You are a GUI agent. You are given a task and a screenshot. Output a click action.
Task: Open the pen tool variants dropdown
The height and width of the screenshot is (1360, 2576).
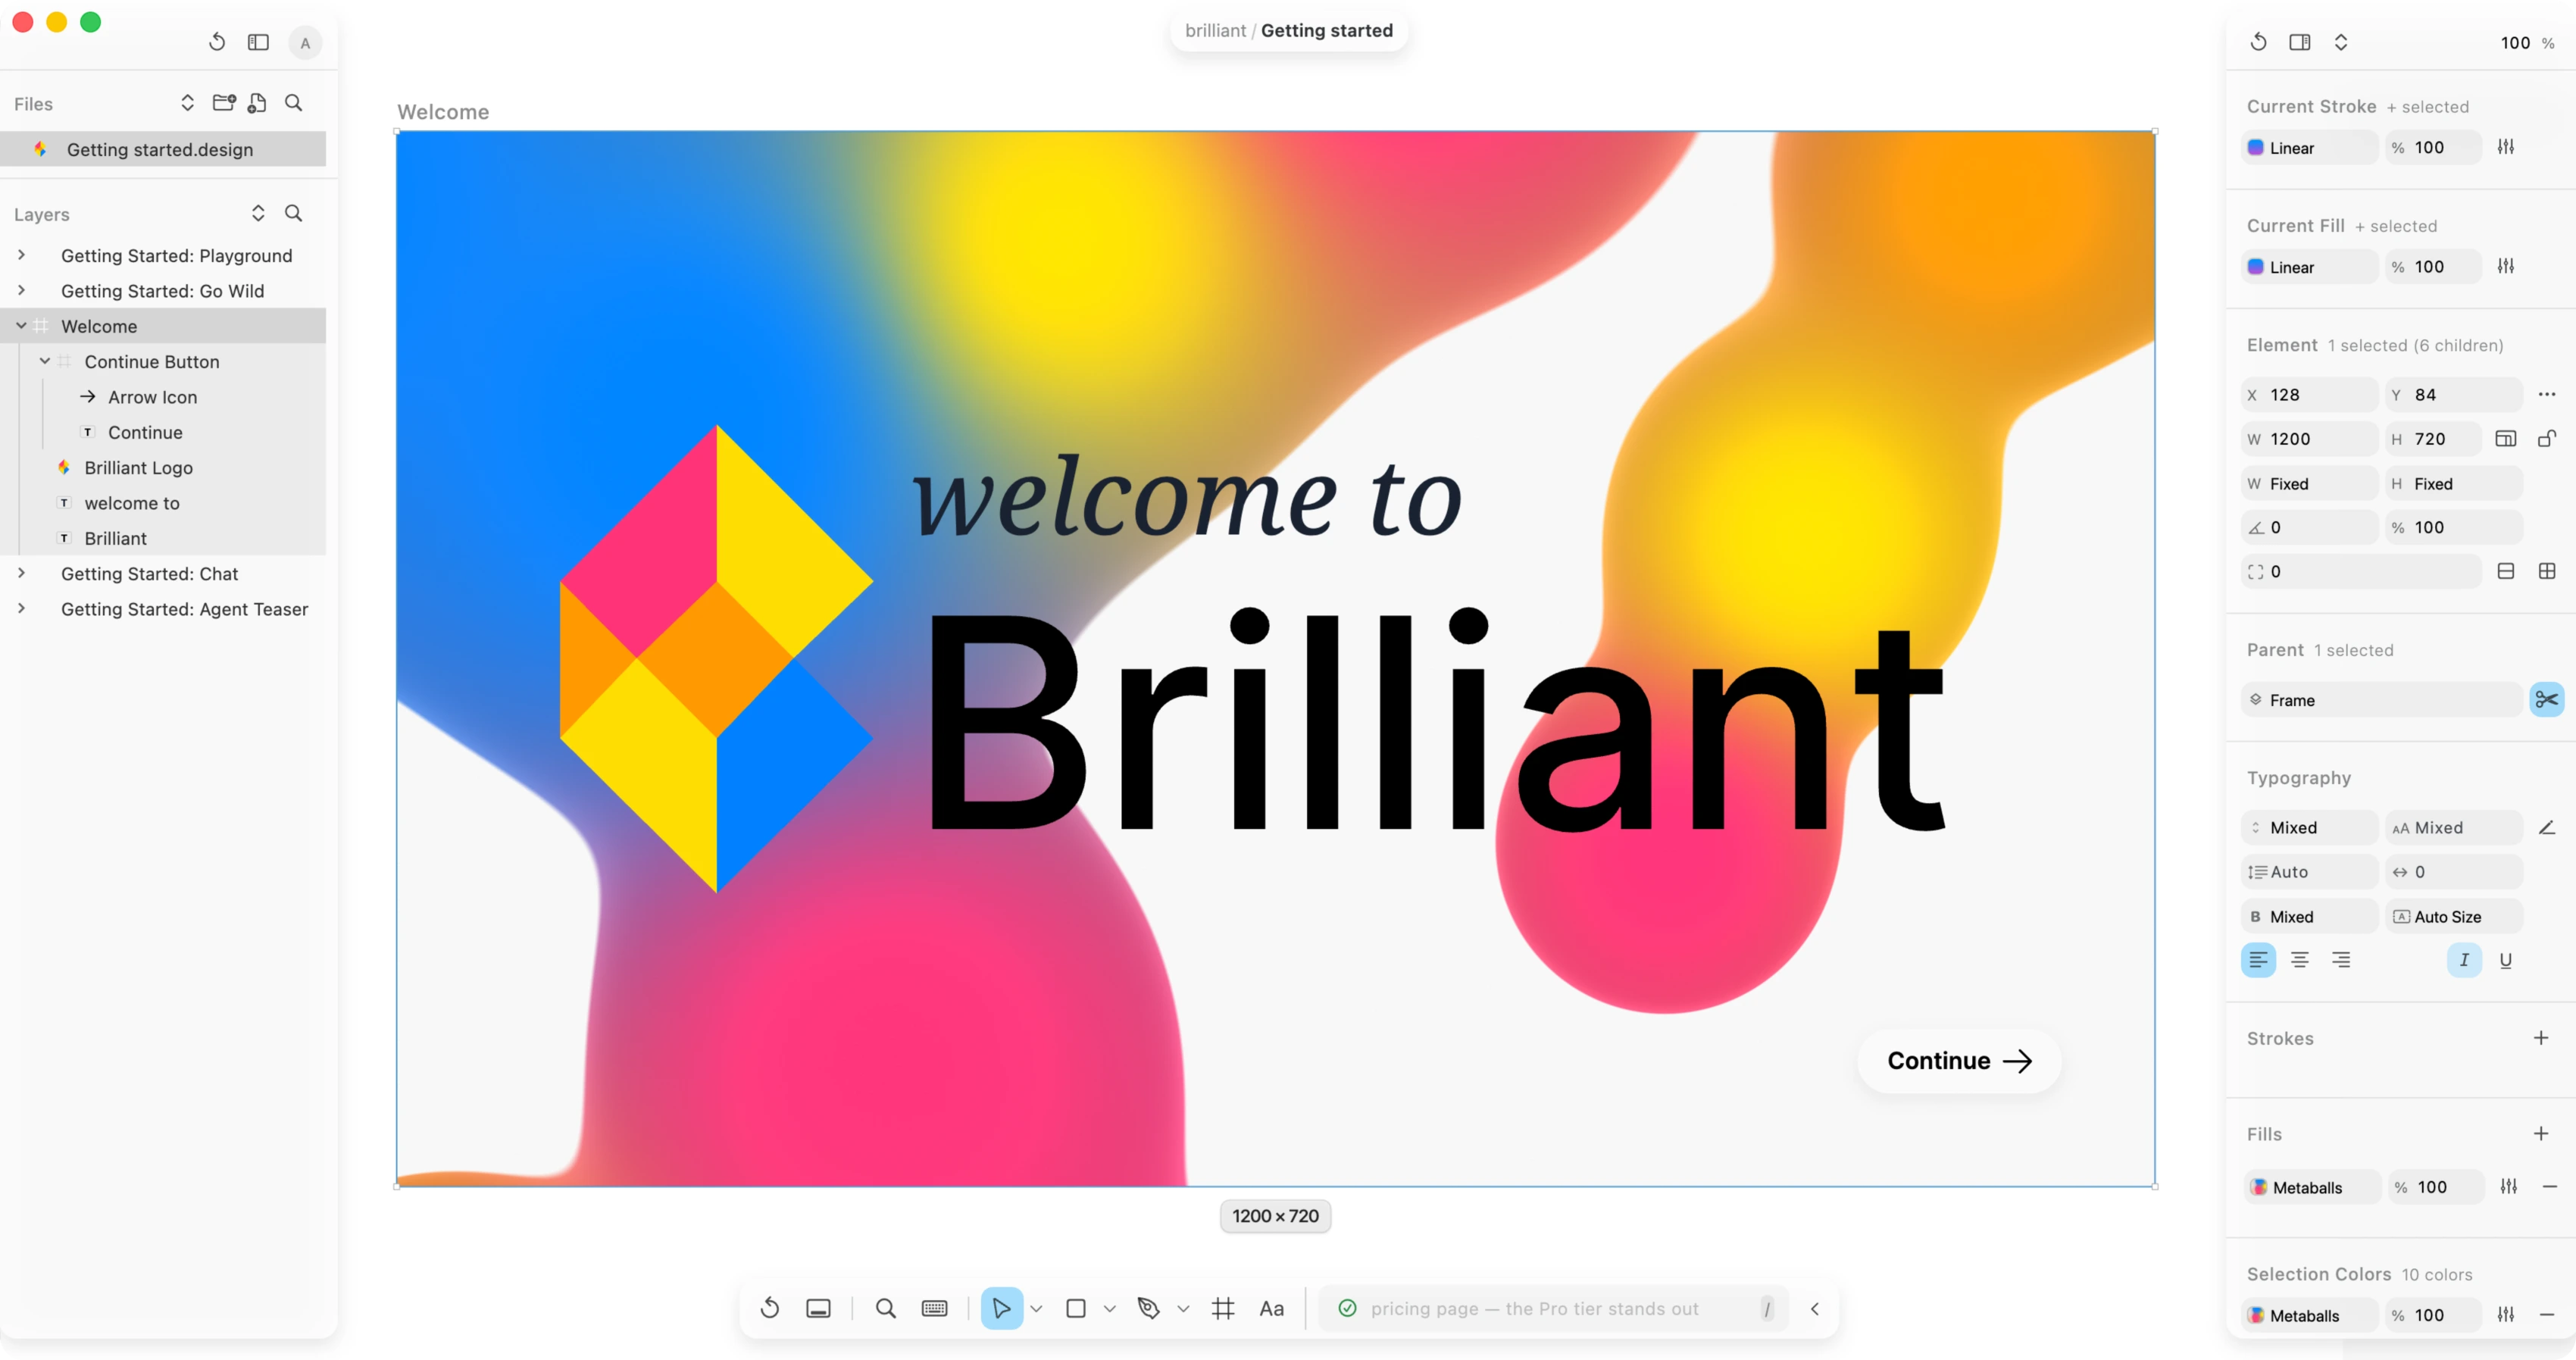(x=1184, y=1309)
